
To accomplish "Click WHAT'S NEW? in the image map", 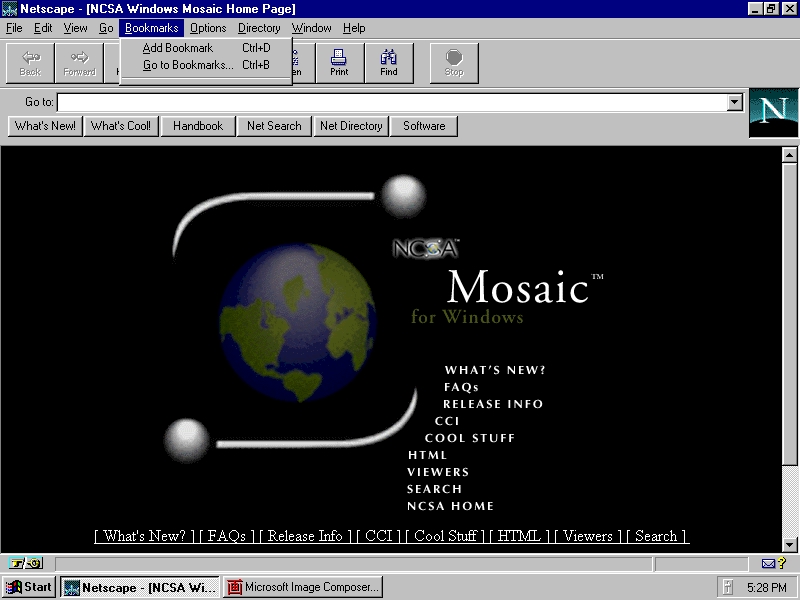I will click(495, 370).
